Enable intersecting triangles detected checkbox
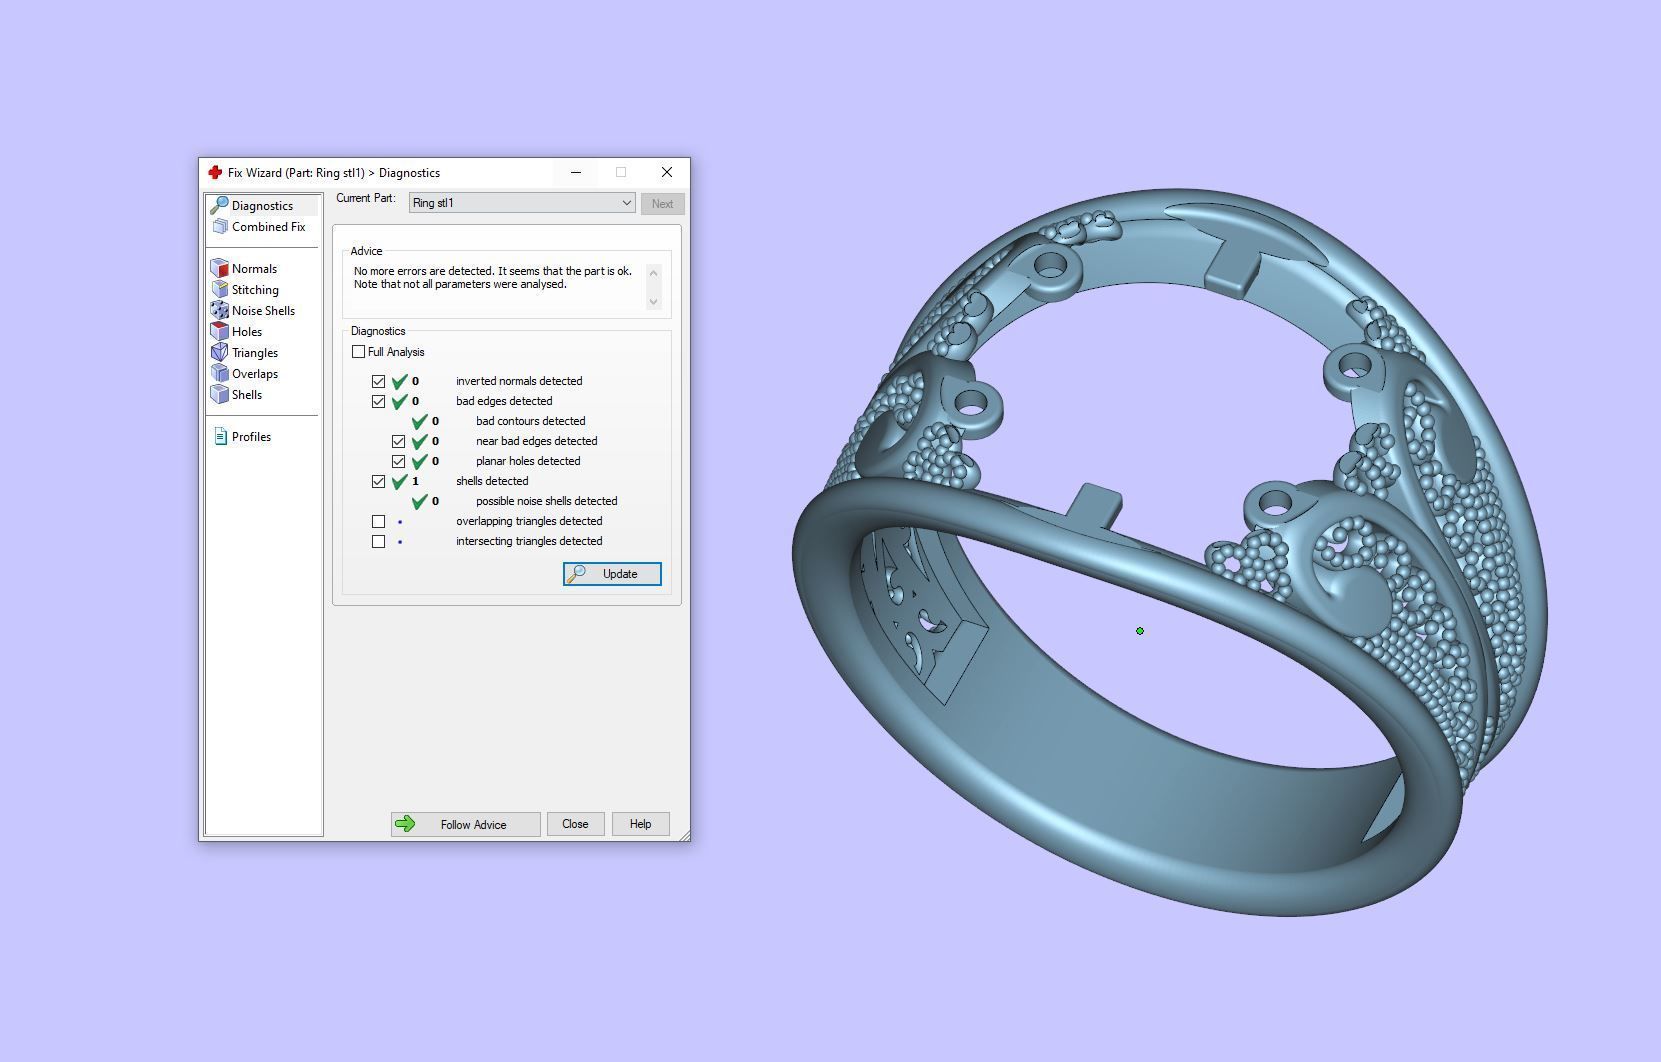 click(378, 541)
